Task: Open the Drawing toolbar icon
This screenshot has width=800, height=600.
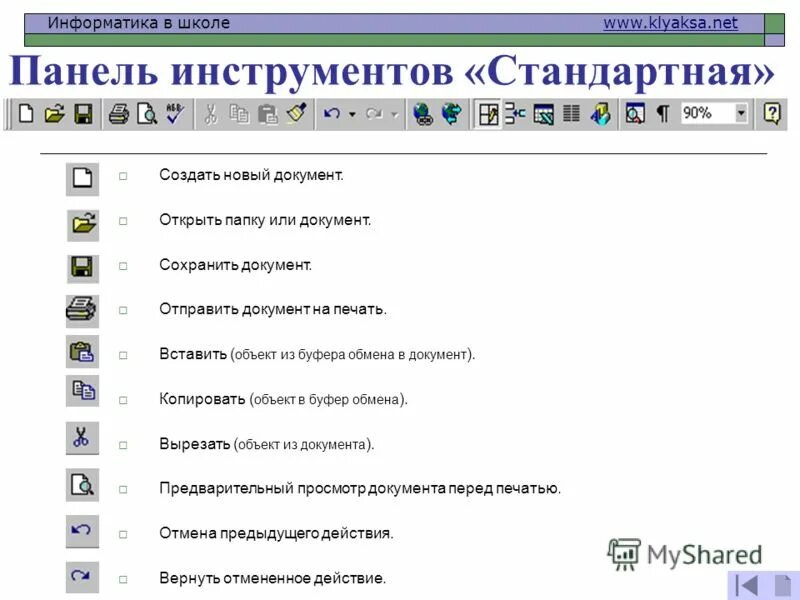Action: [600, 113]
